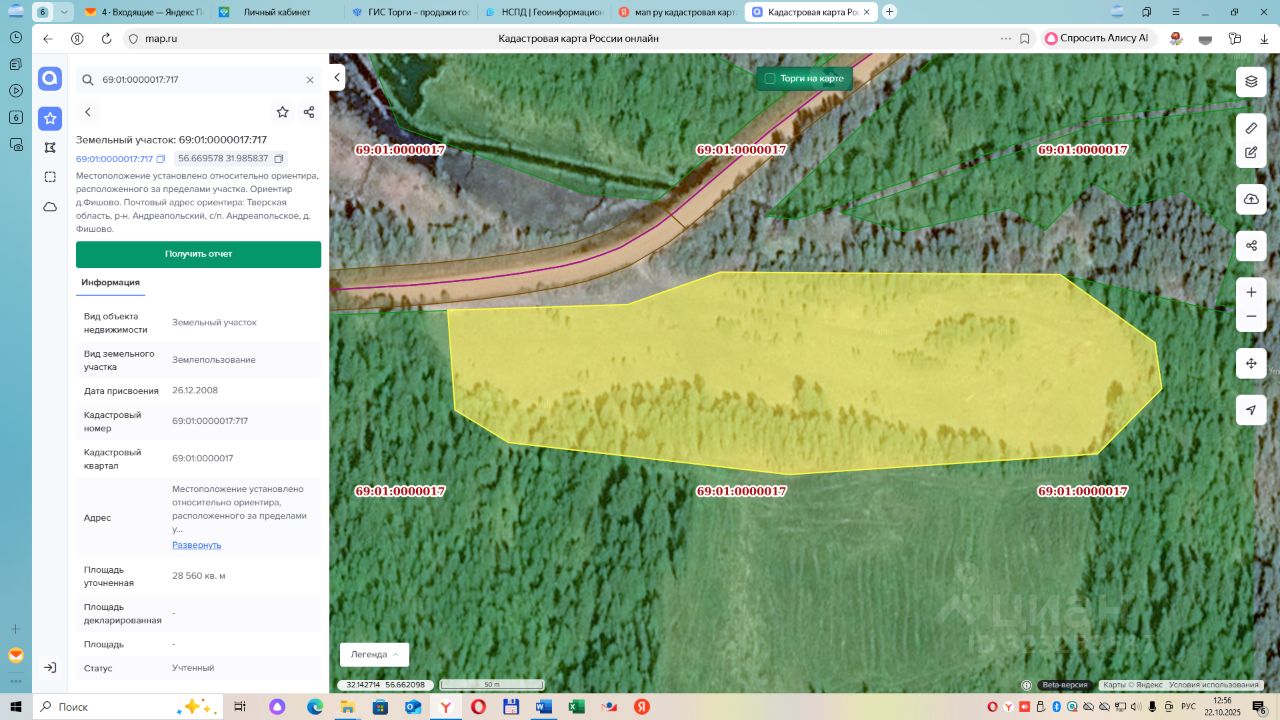Zoom out on the map
The image size is (1280, 720).
pyautogui.click(x=1251, y=316)
